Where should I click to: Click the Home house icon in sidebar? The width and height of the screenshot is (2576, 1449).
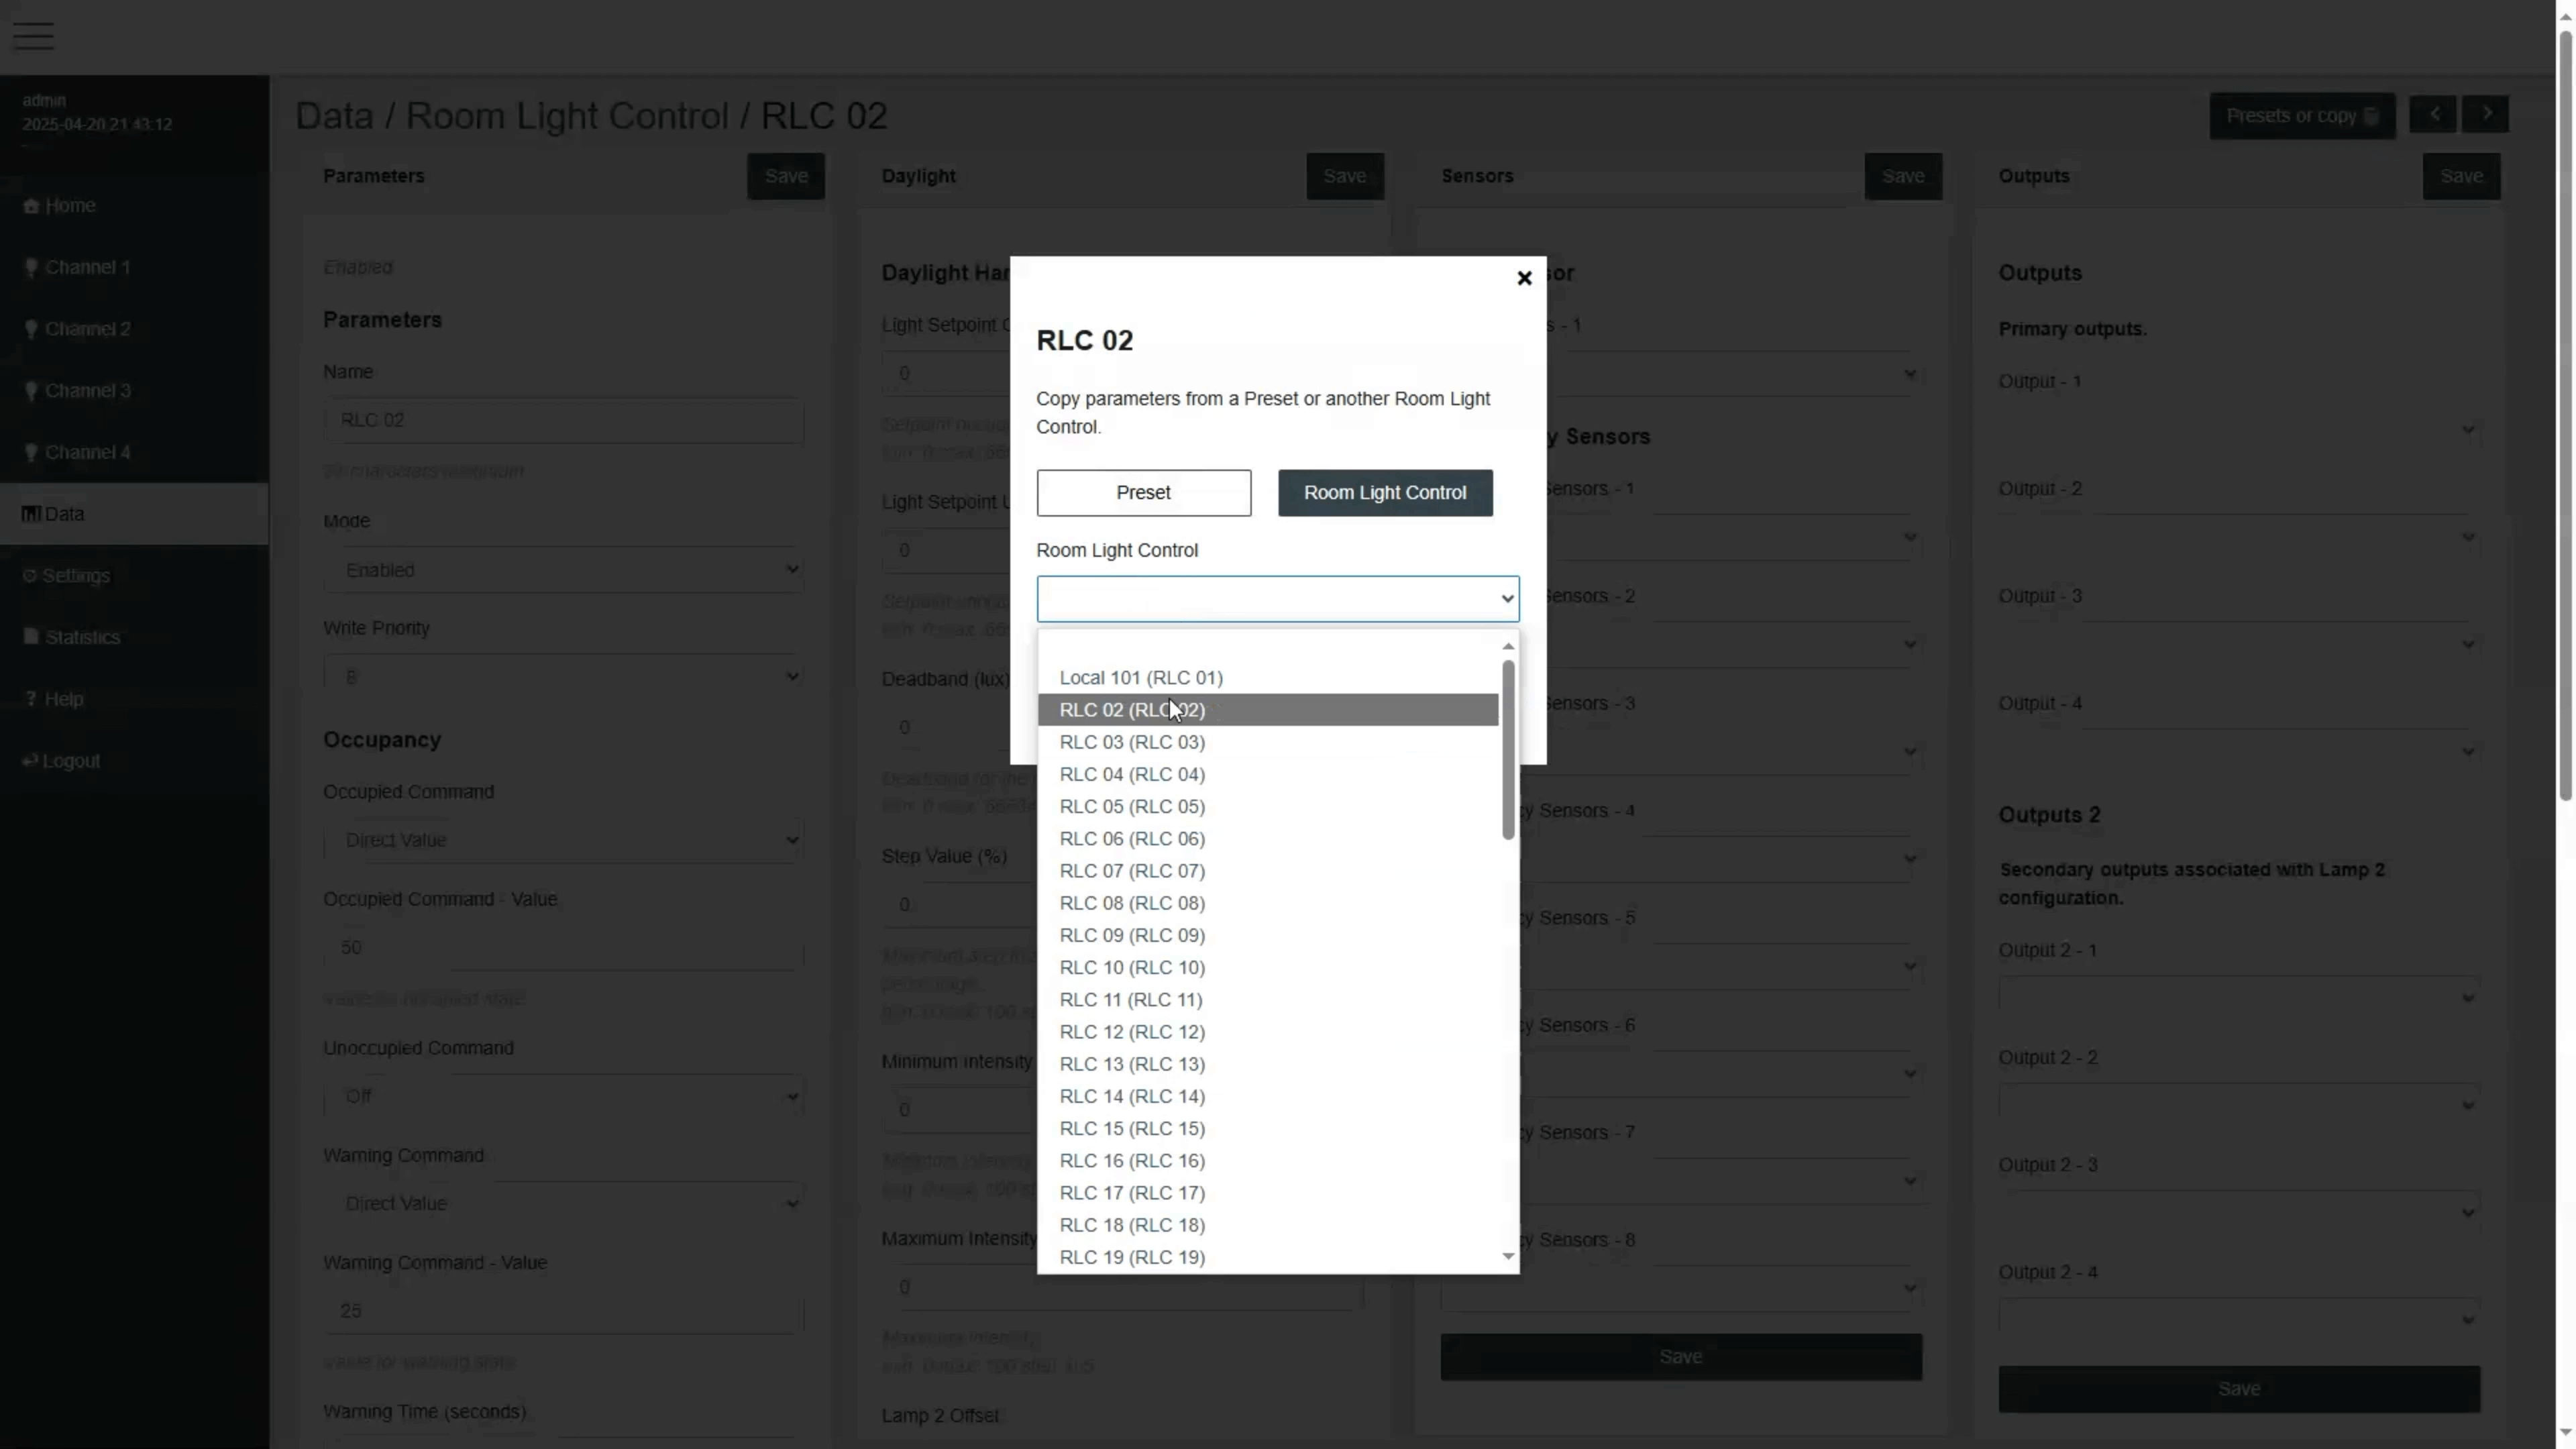31,206
